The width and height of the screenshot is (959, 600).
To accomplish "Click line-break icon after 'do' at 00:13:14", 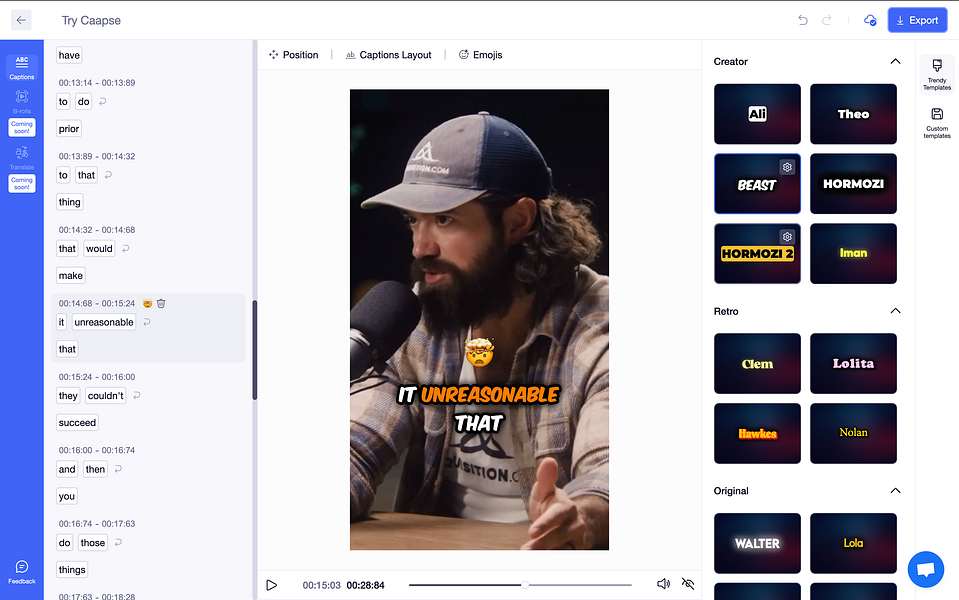I will (103, 102).
